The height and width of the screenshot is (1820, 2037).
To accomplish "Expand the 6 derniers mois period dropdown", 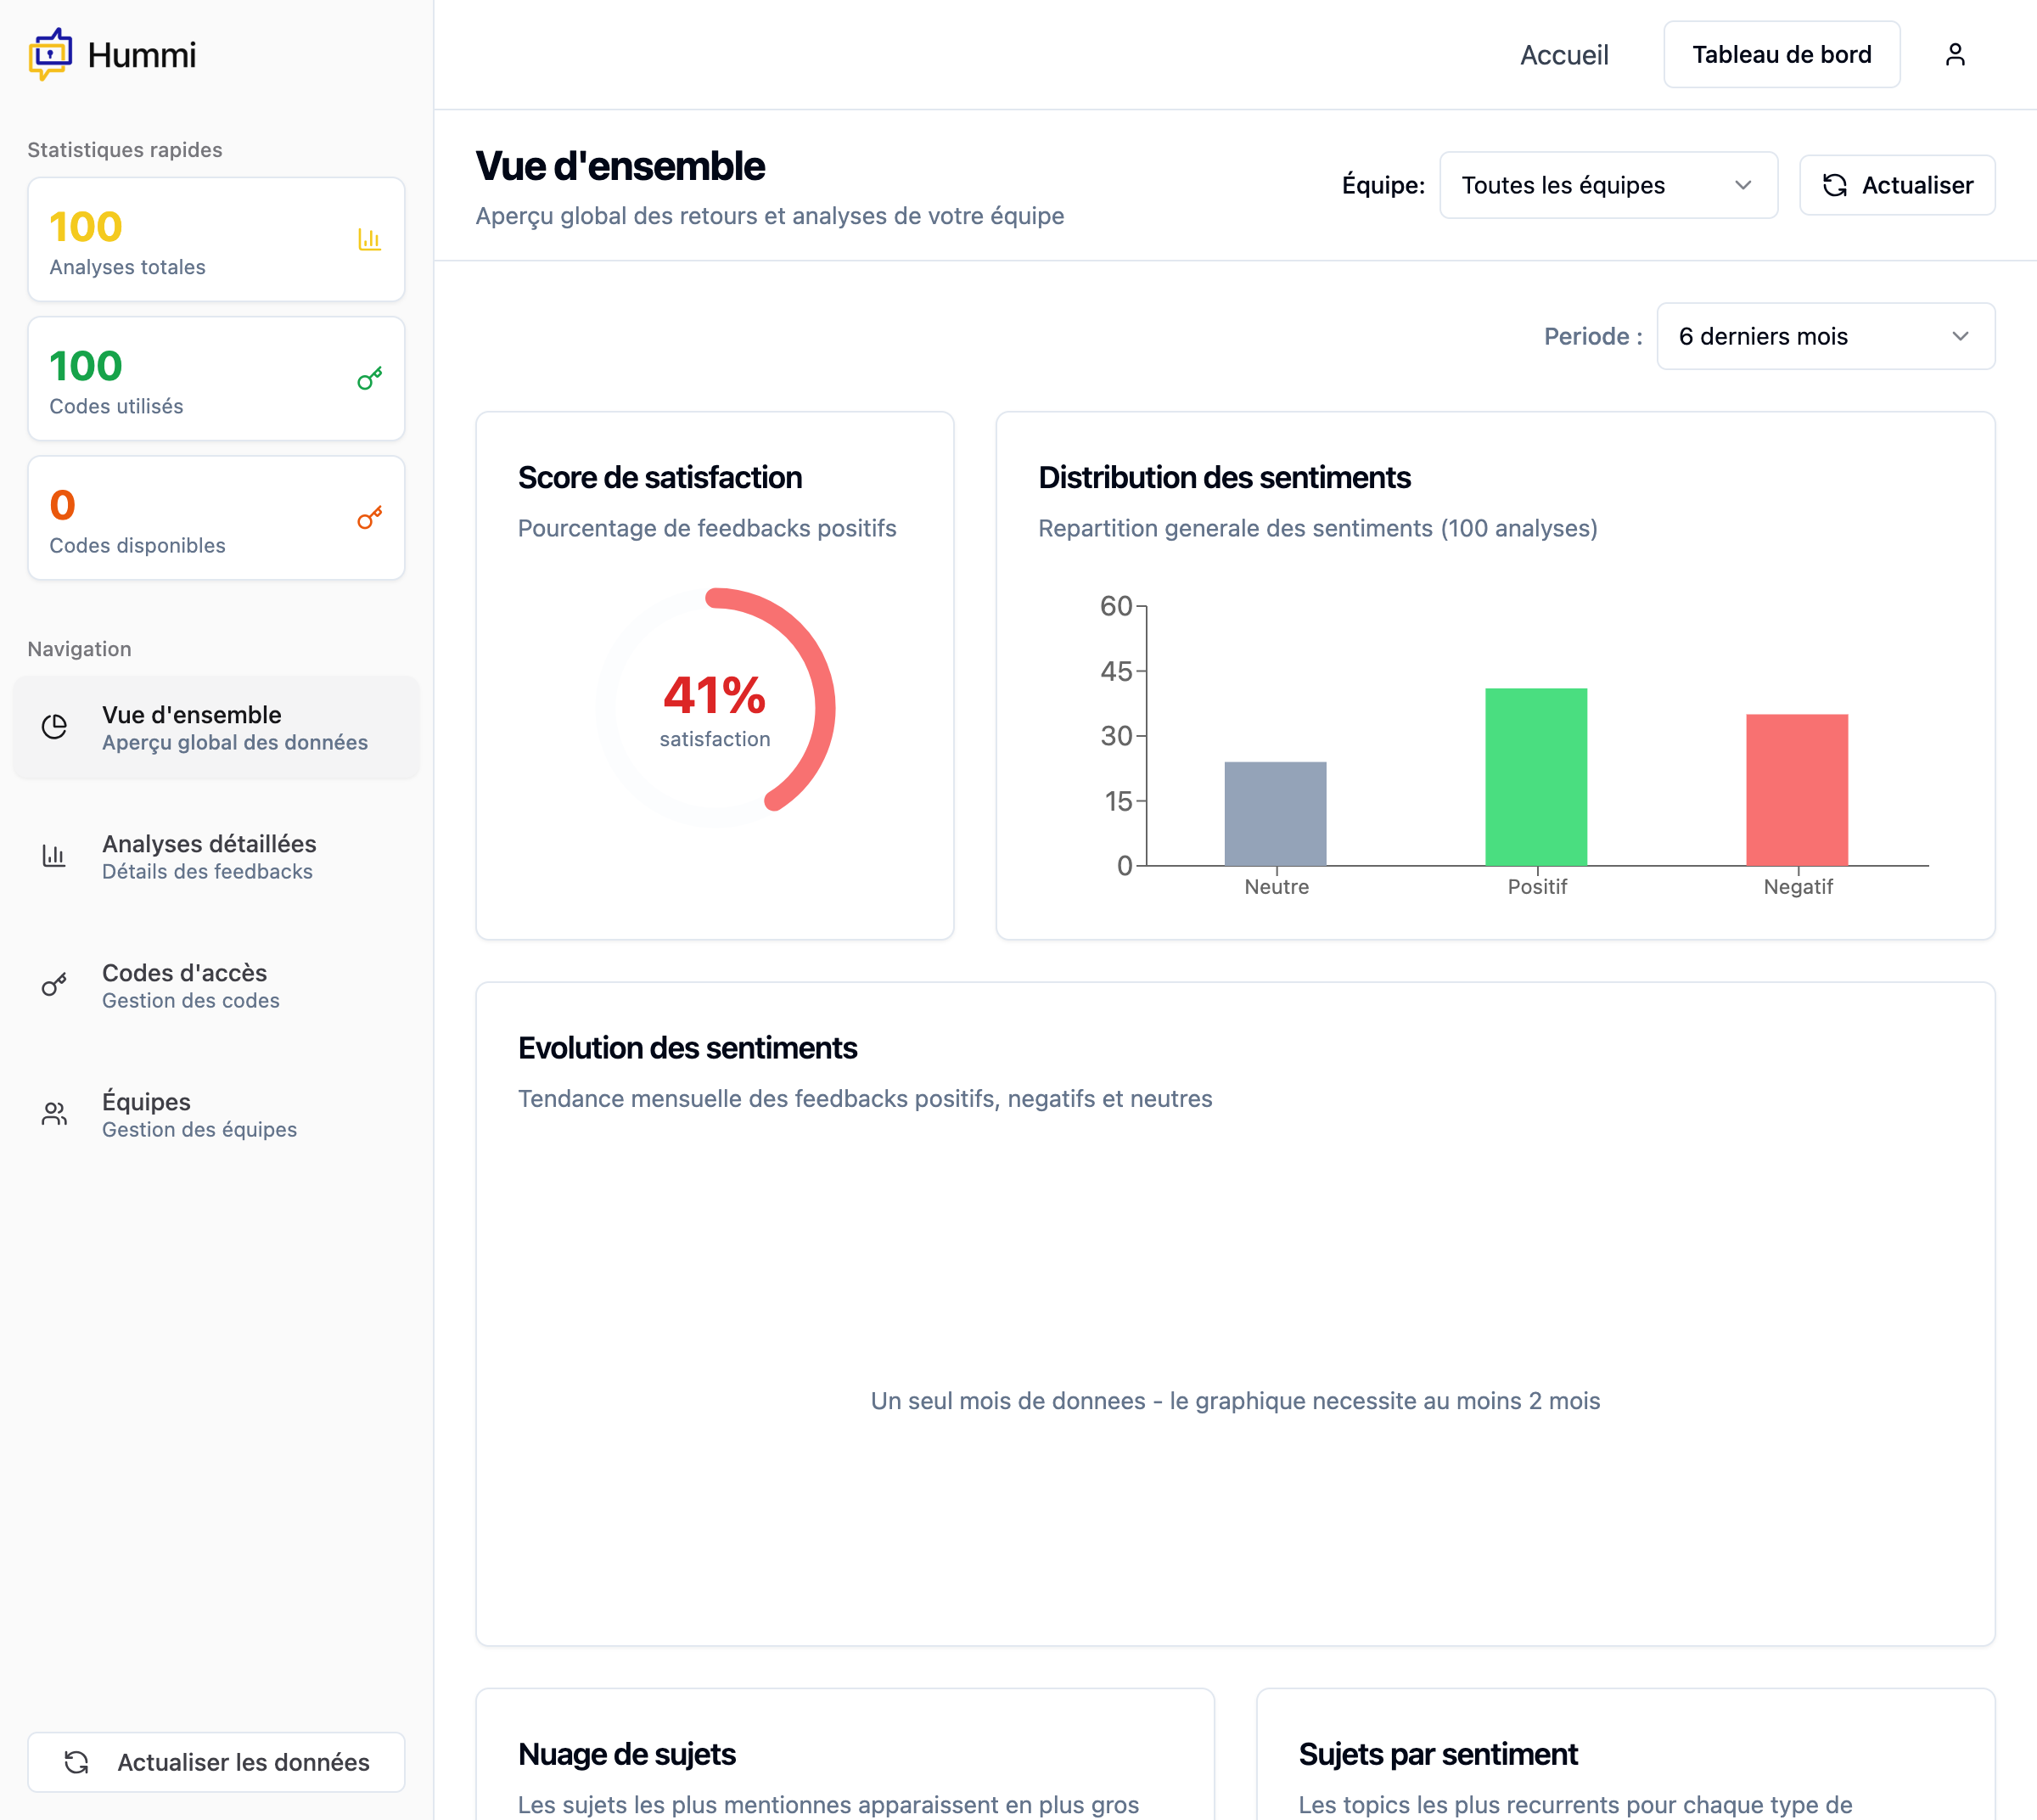I will pyautogui.click(x=1824, y=336).
